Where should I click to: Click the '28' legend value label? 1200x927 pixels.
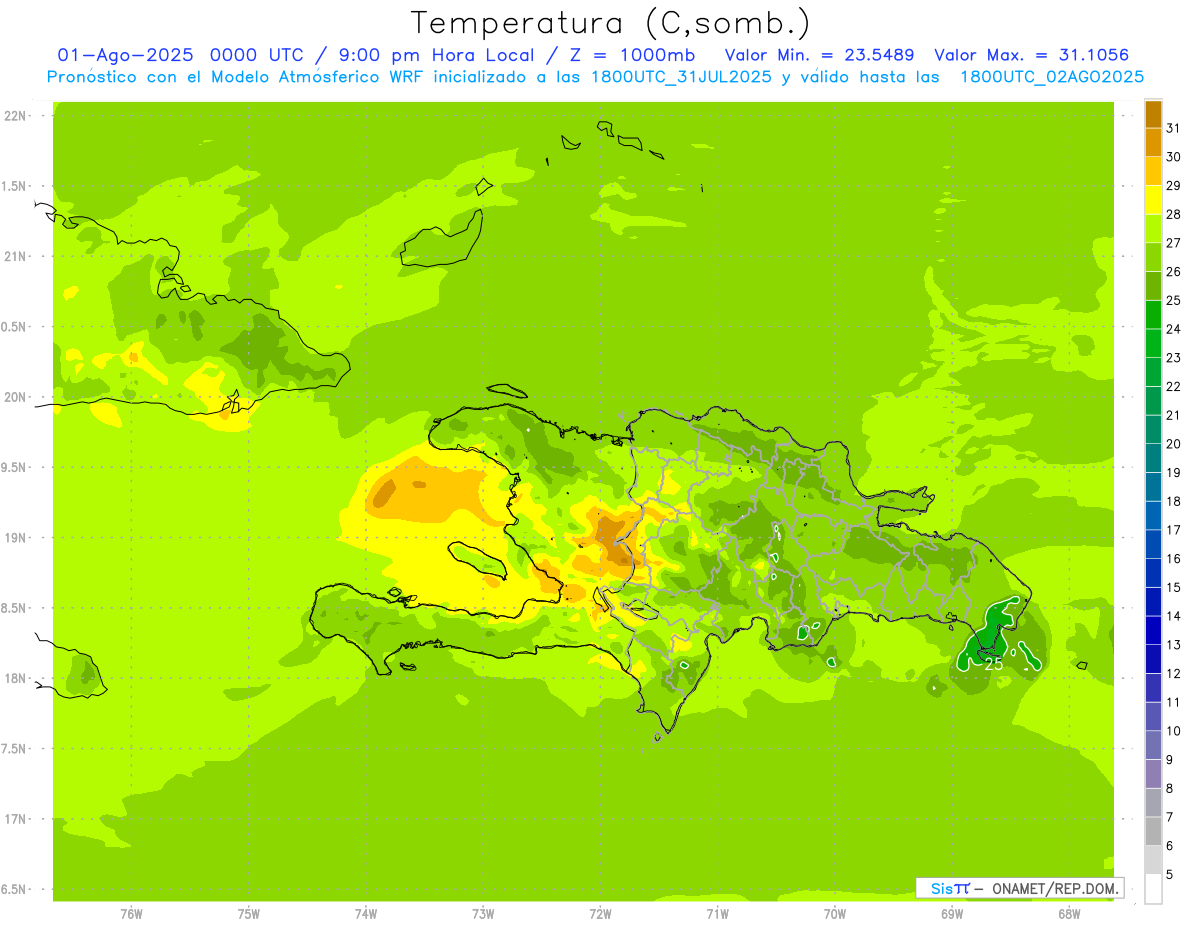1173,214
